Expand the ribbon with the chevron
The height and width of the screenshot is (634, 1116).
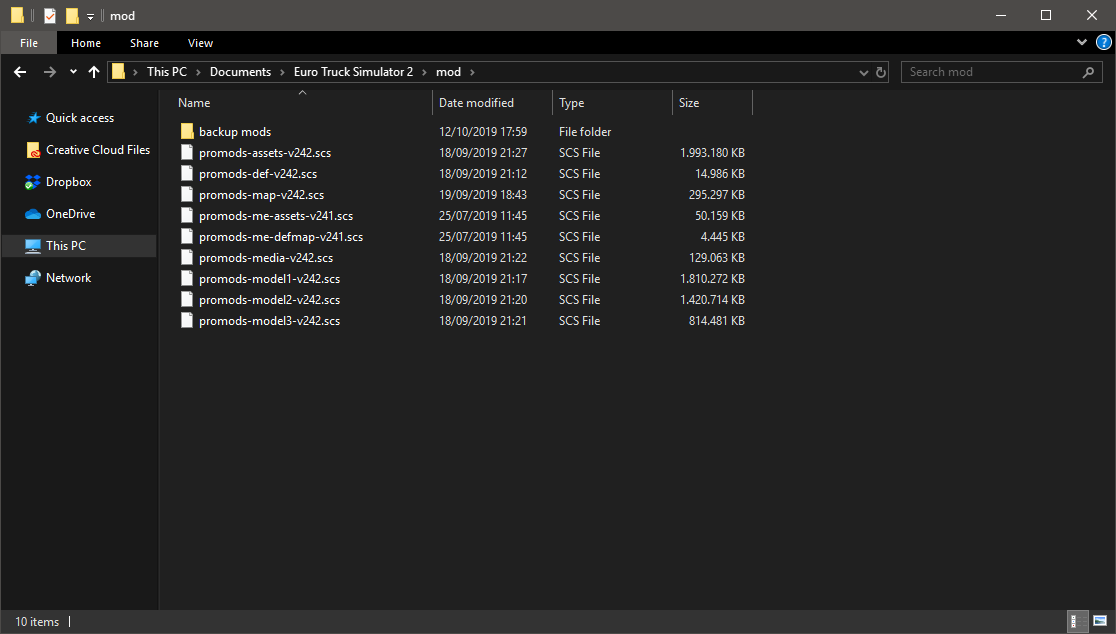(1082, 43)
